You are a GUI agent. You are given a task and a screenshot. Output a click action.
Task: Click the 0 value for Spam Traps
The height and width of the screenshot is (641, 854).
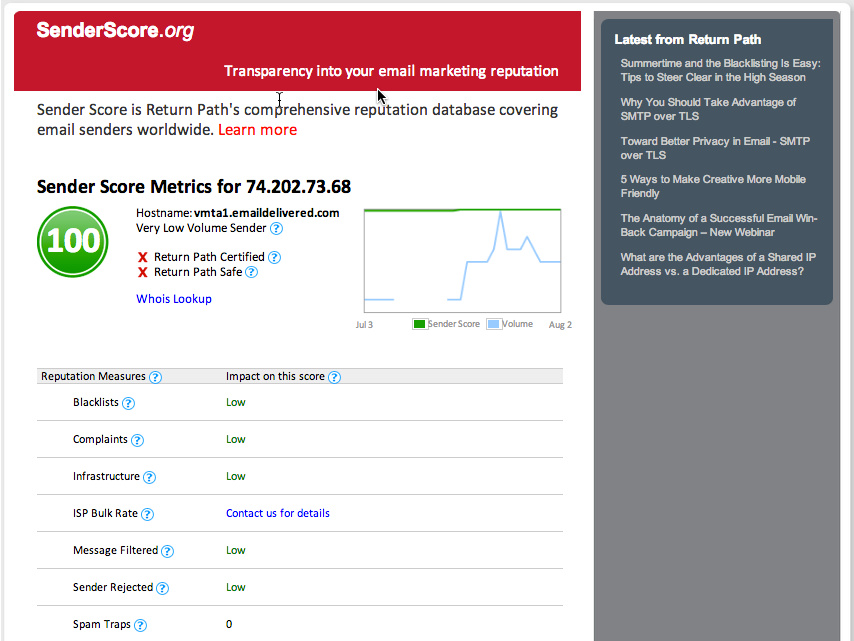[229, 624]
